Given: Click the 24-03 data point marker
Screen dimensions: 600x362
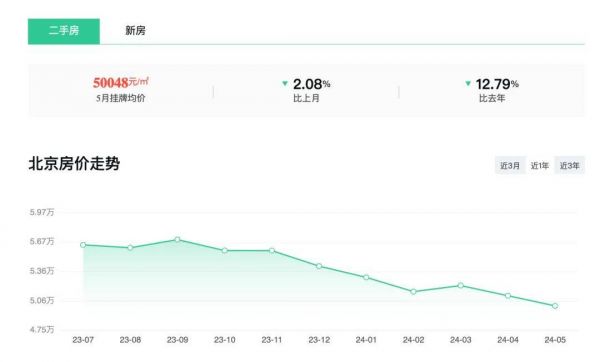Looking at the screenshot, I should coord(461,285).
